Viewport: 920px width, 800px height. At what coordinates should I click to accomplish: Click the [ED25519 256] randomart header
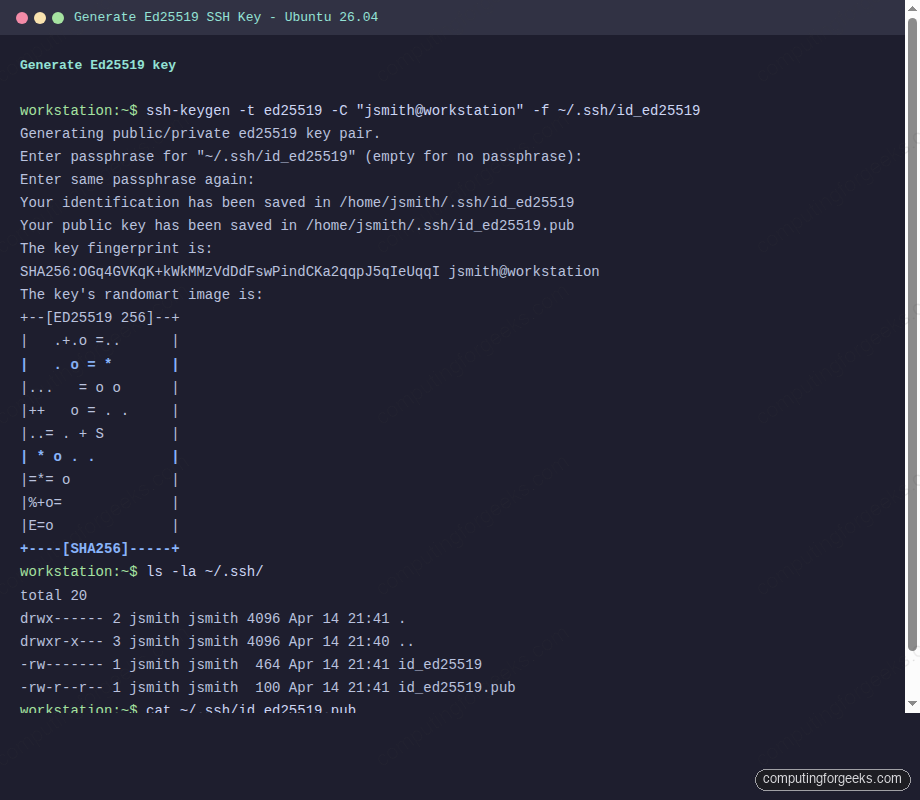tap(98, 317)
